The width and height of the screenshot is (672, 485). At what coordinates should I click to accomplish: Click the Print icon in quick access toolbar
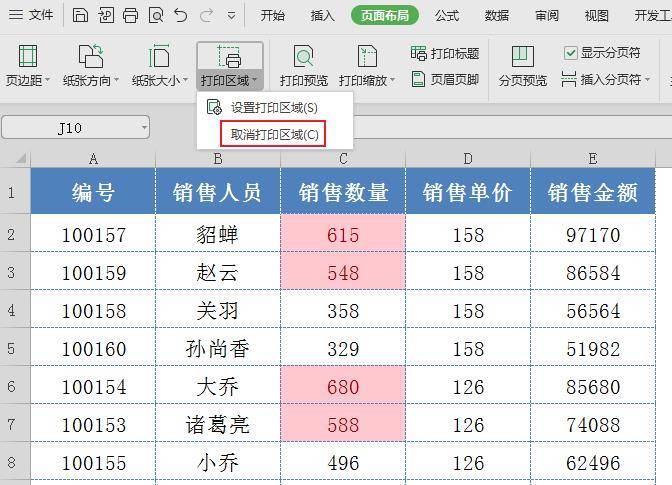131,15
